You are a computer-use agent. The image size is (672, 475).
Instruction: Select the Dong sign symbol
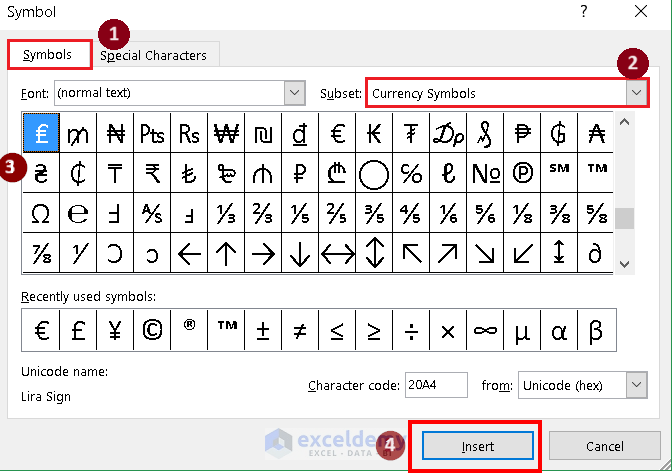coord(300,133)
